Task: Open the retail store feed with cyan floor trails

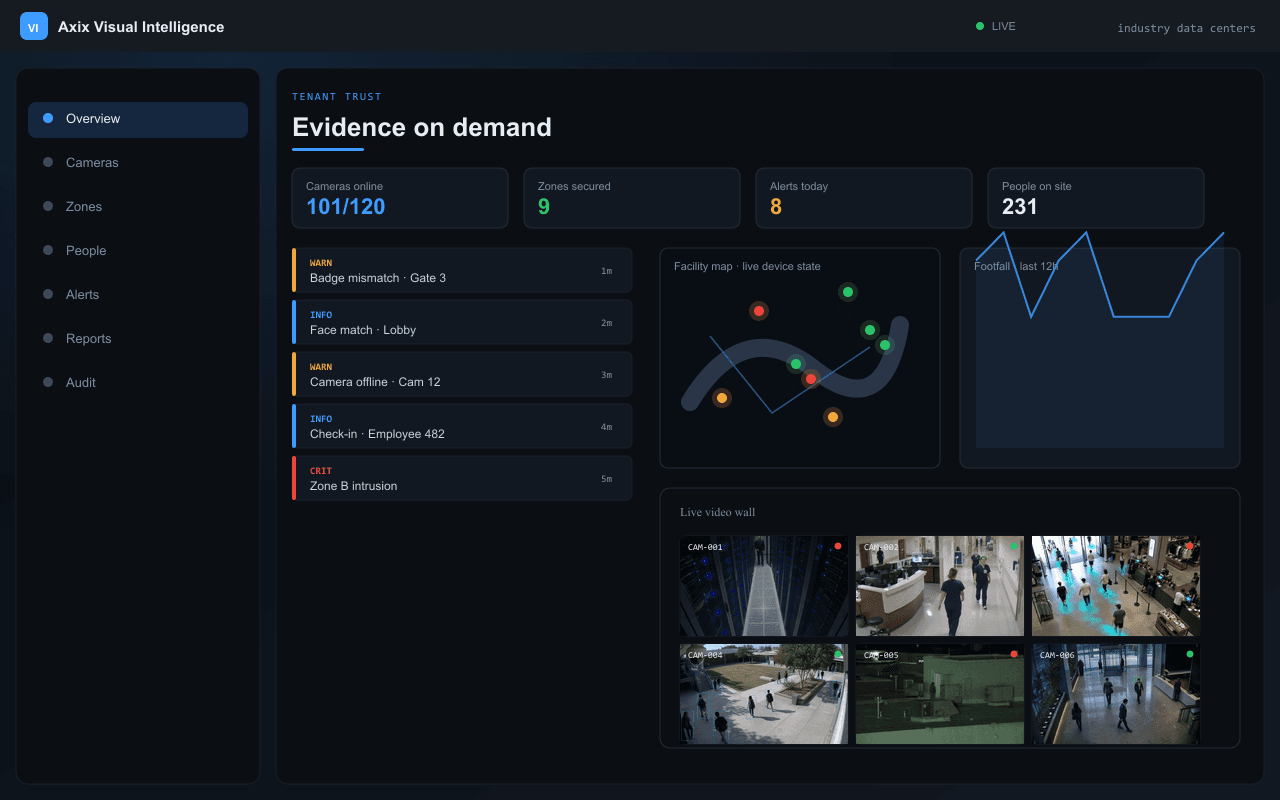Action: 1116,586
